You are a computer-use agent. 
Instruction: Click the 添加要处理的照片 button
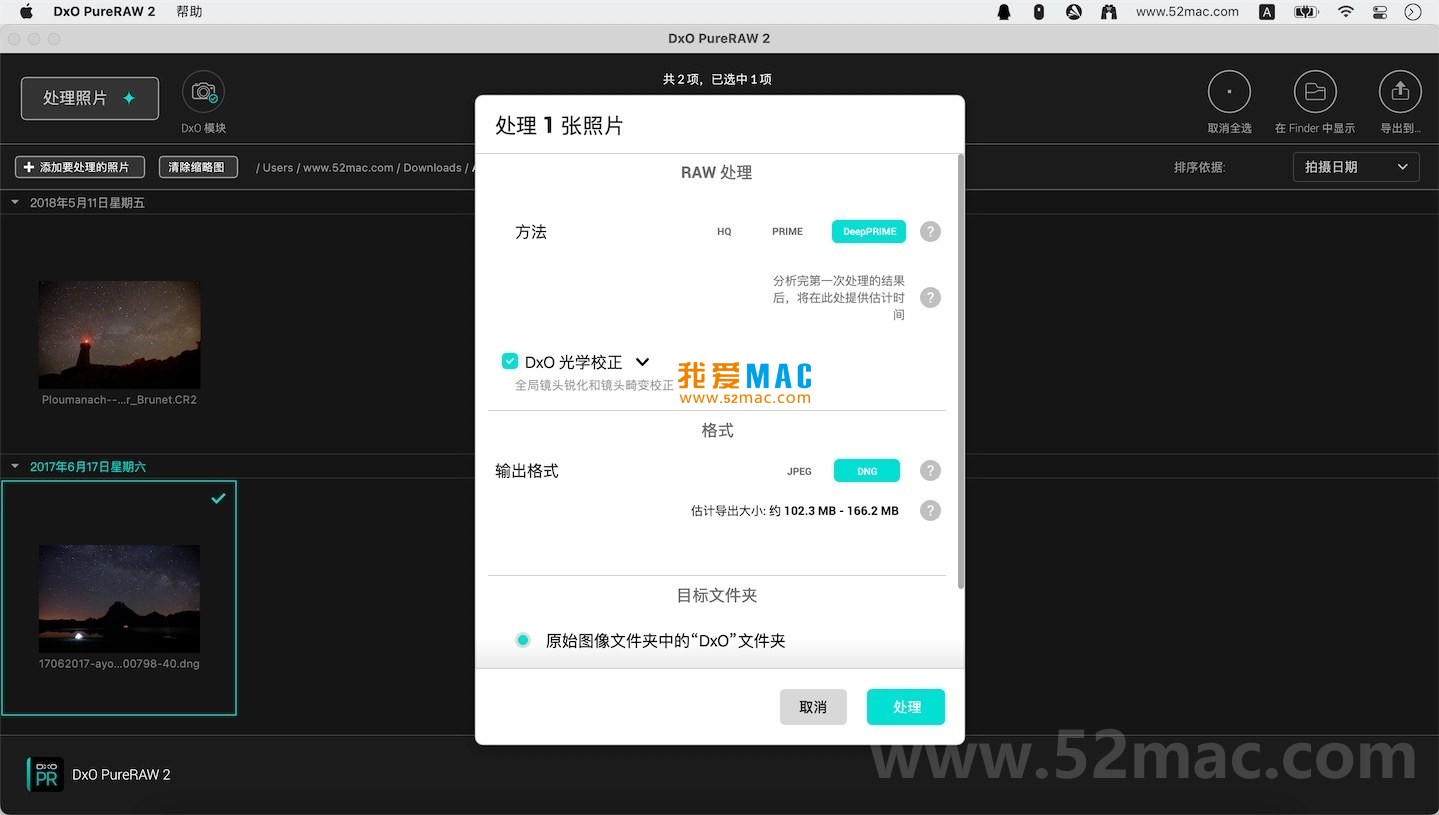click(80, 167)
